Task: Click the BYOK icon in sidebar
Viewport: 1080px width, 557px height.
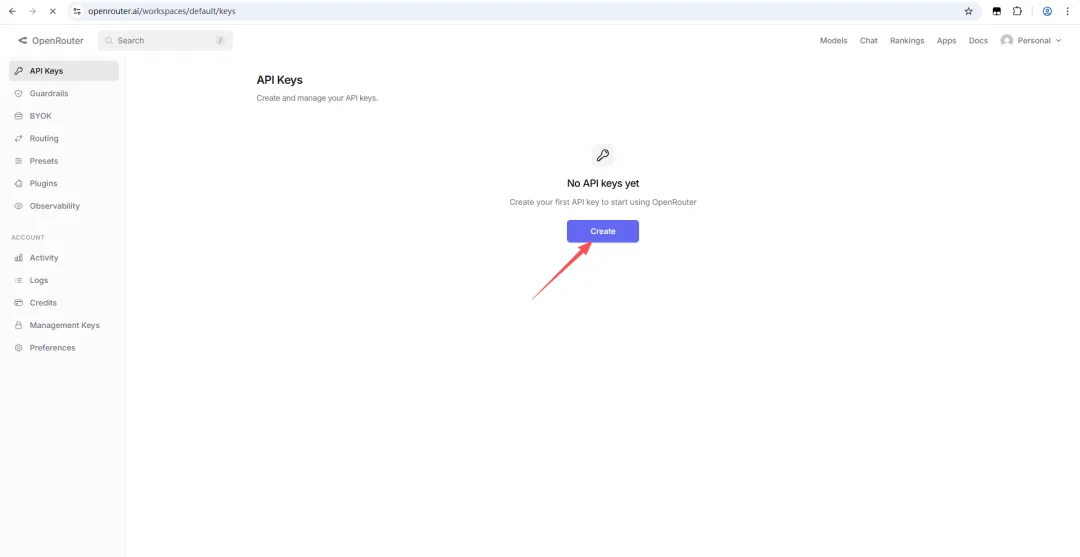Action: 19,116
